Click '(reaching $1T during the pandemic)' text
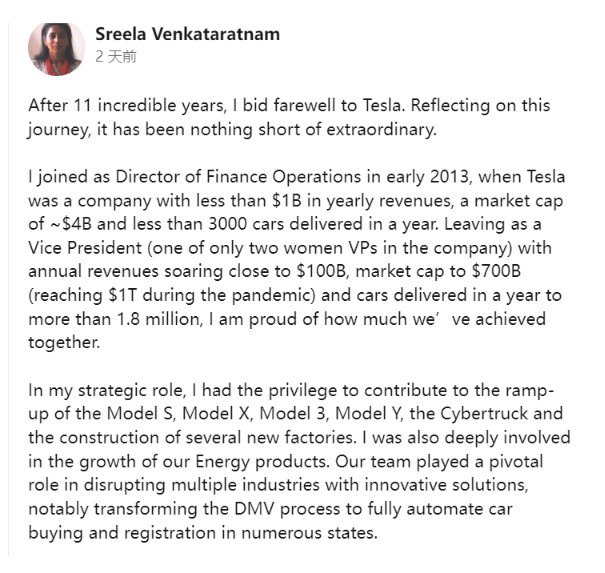The height and width of the screenshot is (573, 605). click(172, 295)
